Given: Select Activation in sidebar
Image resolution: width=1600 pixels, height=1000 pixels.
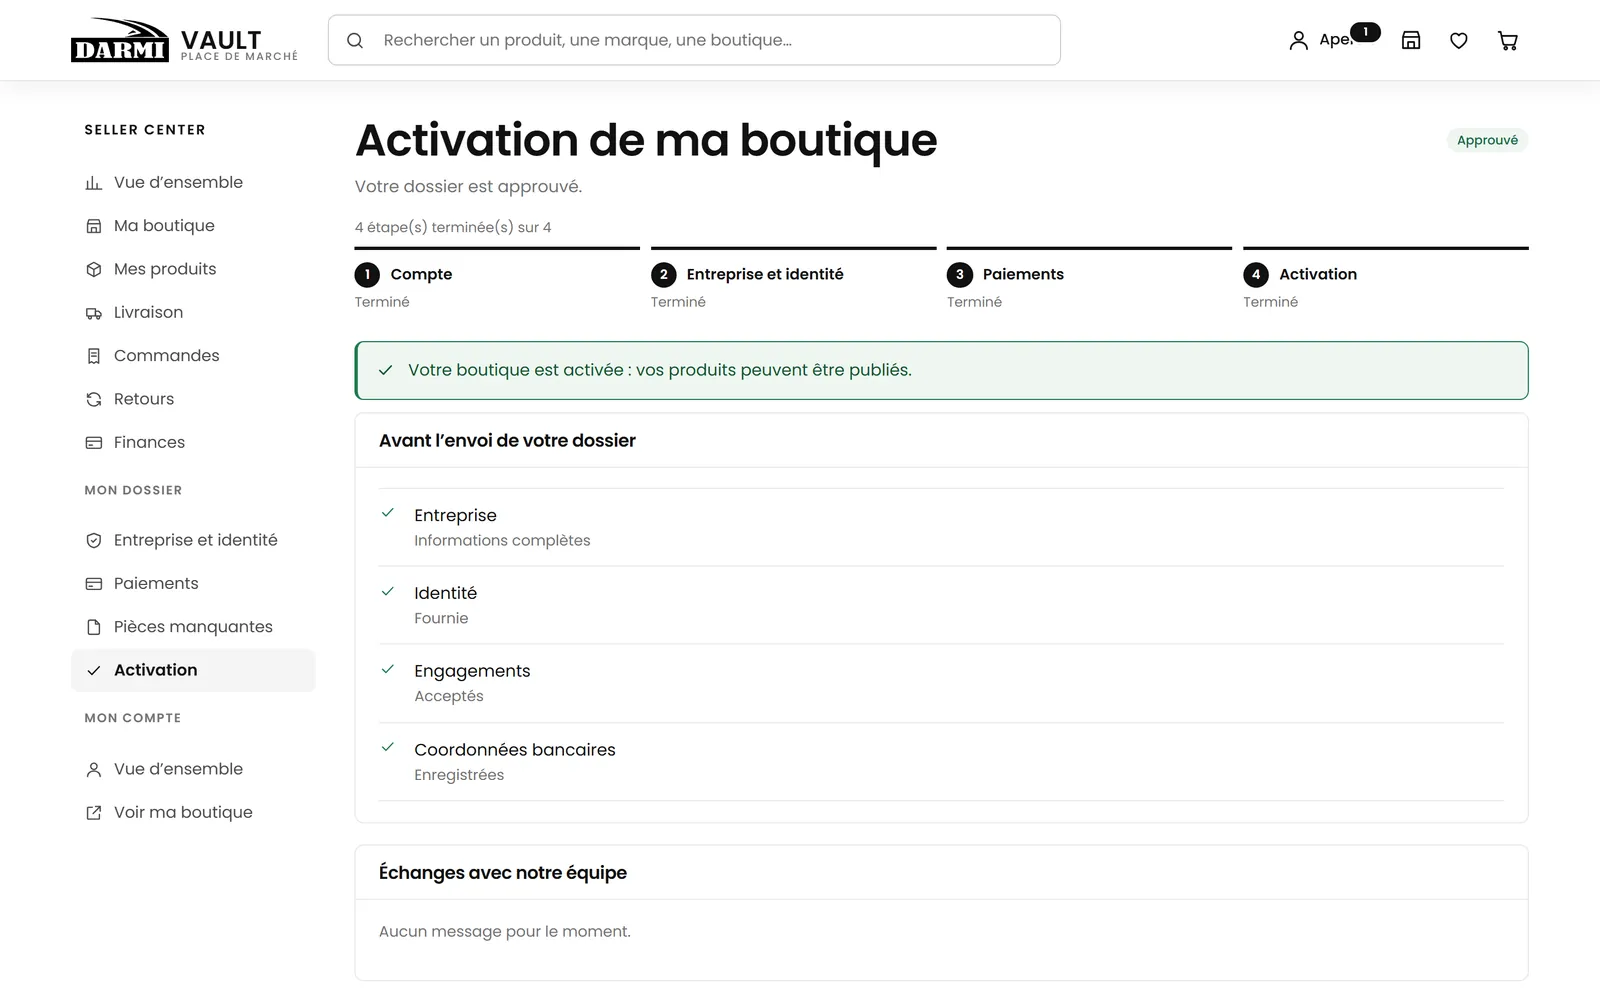Looking at the screenshot, I should (x=193, y=670).
